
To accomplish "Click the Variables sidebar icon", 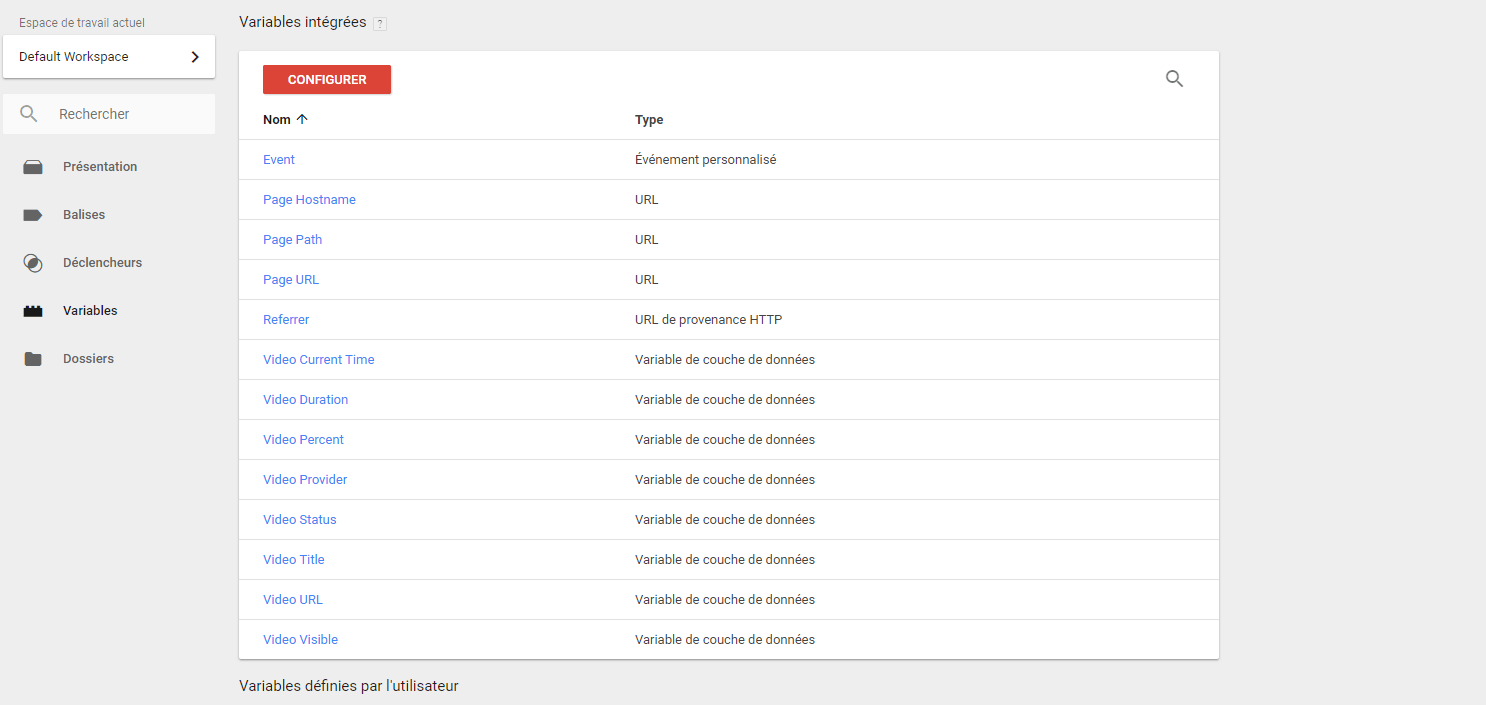I will click(33, 310).
